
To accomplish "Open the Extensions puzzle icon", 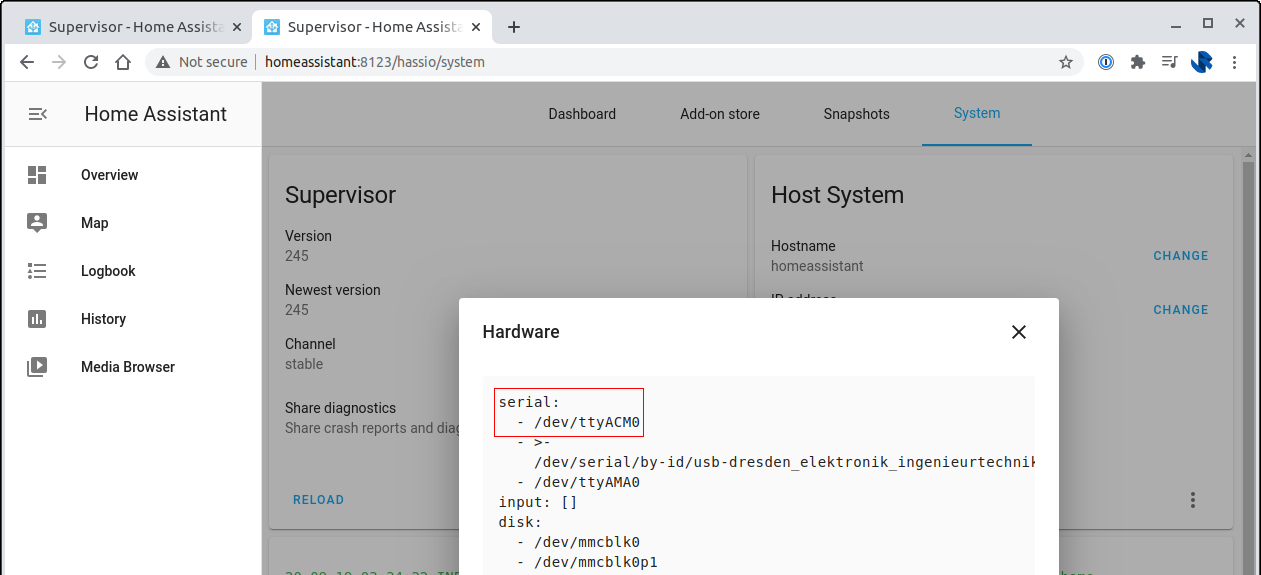I will coord(1137,62).
